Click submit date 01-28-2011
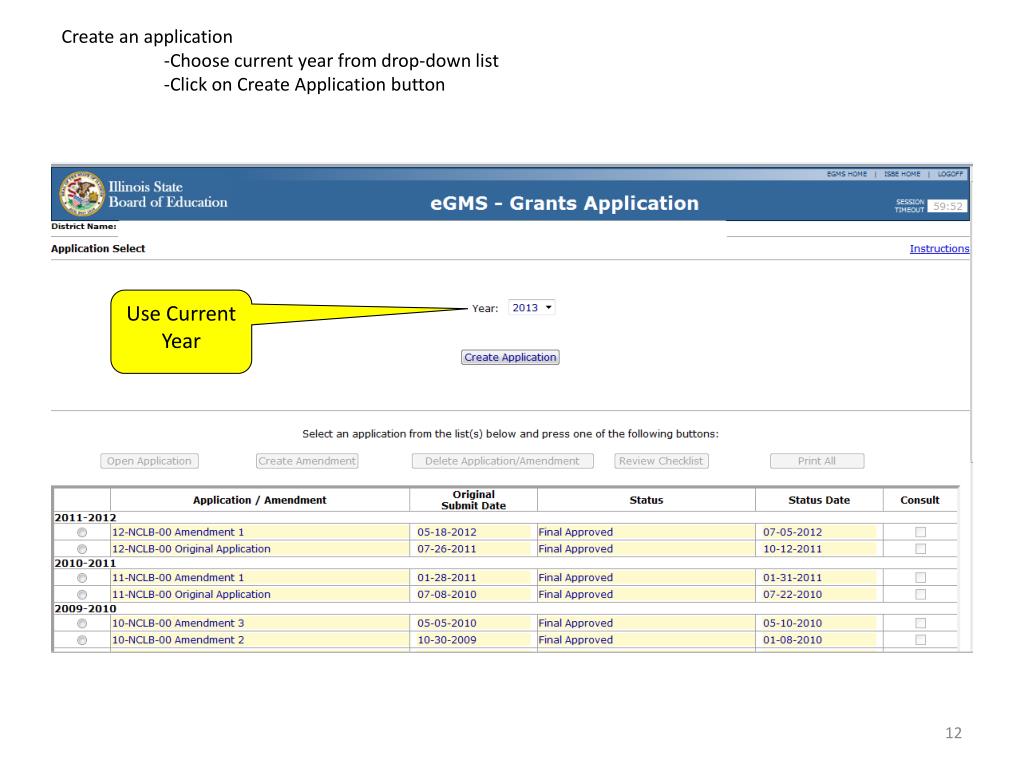This screenshot has height=768, width=1024. coord(447,578)
